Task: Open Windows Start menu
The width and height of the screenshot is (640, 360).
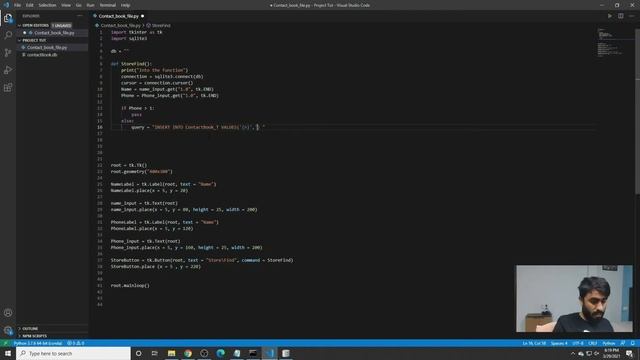Action: click(8, 353)
